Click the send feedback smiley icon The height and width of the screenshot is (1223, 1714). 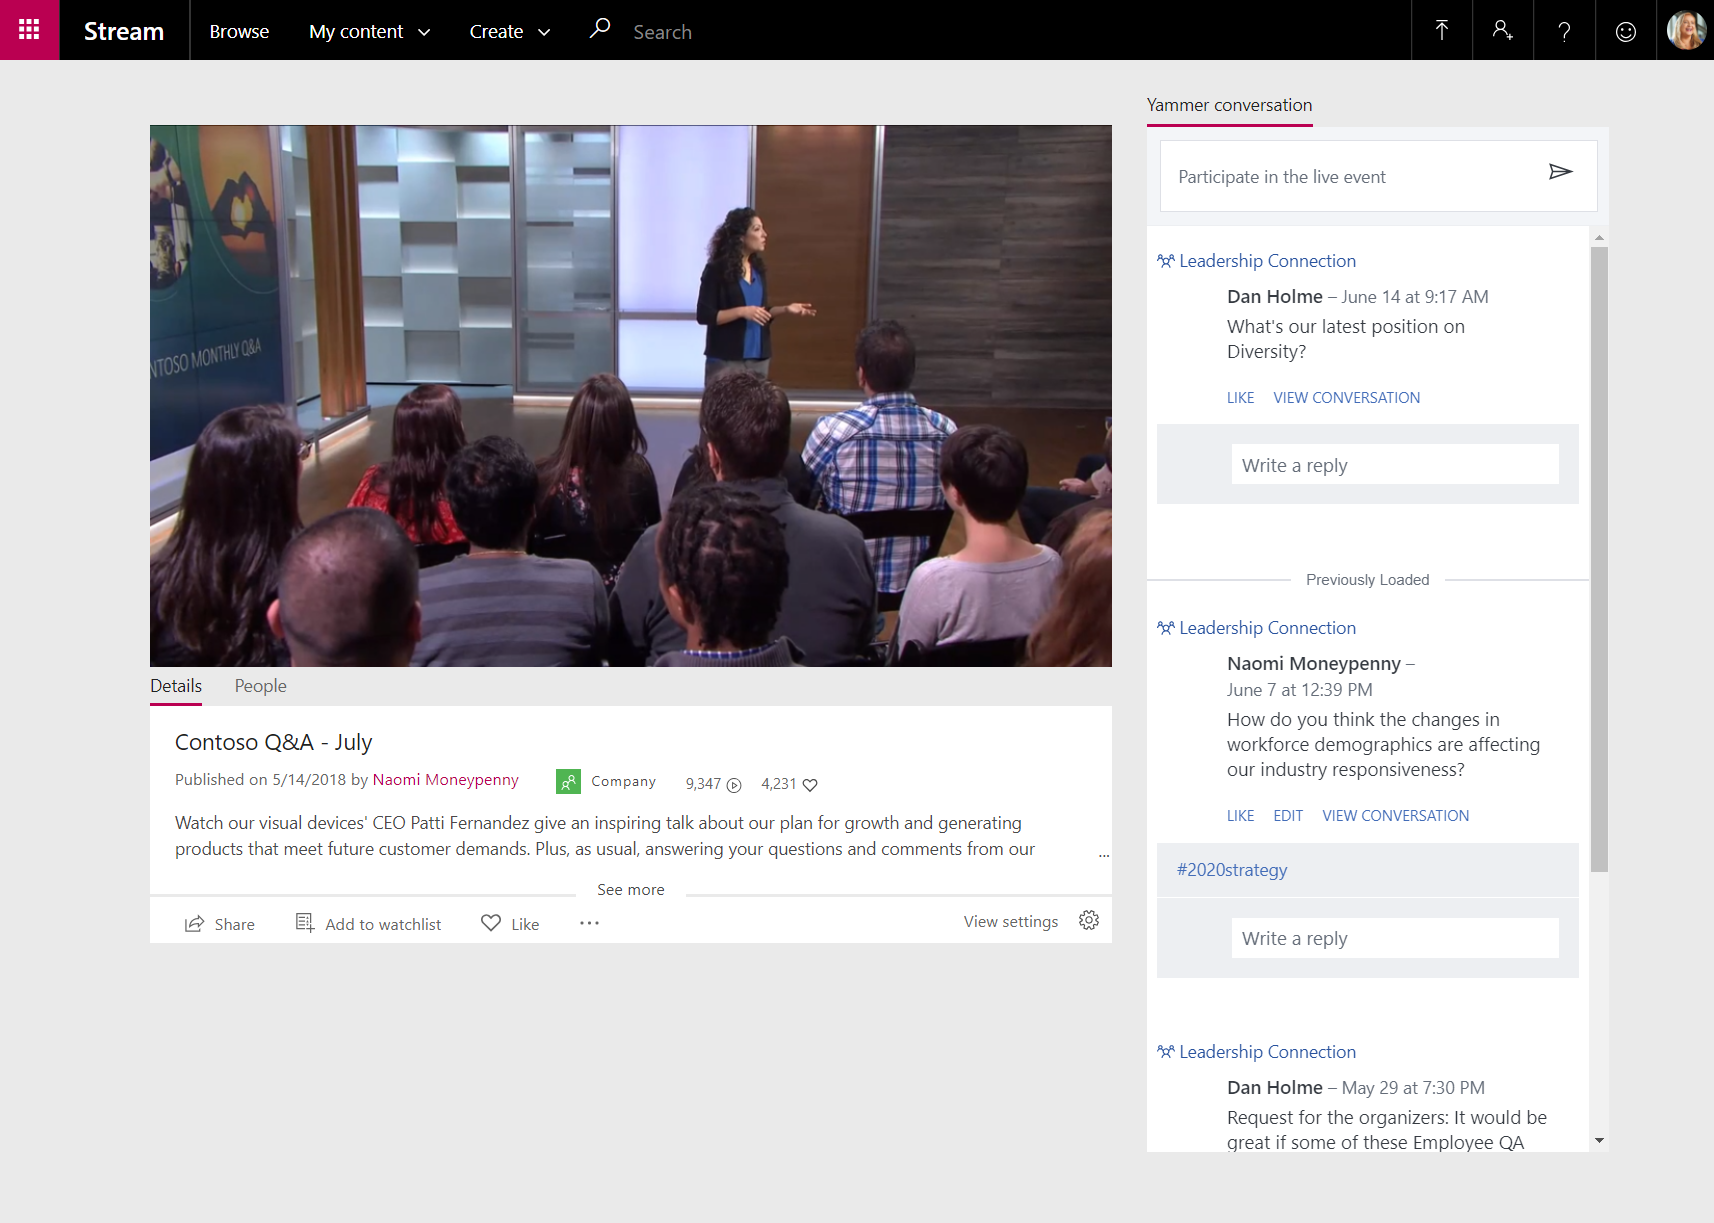tap(1625, 30)
